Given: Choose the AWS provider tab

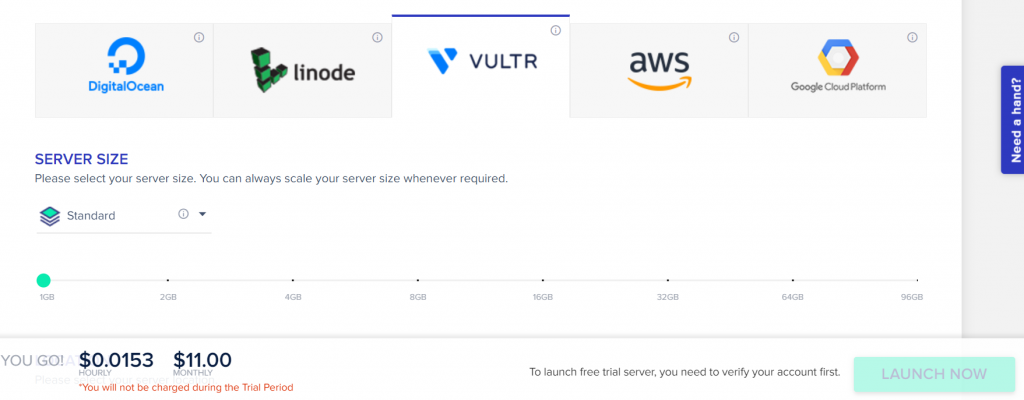Looking at the screenshot, I should 659,71.
